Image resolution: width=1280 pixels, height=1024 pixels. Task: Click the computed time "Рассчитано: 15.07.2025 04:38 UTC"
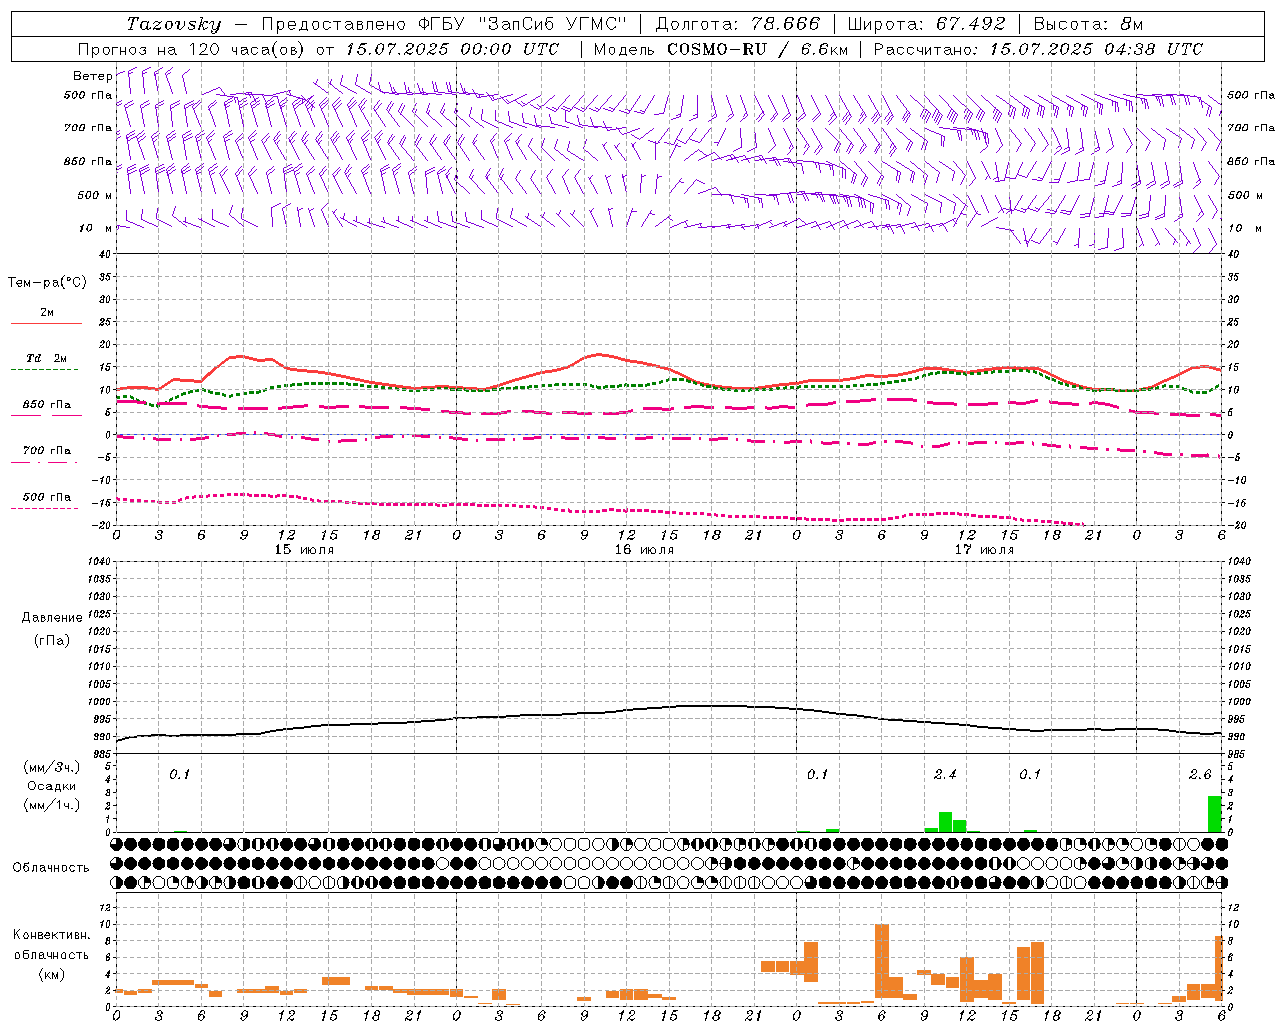[x=1038, y=49]
